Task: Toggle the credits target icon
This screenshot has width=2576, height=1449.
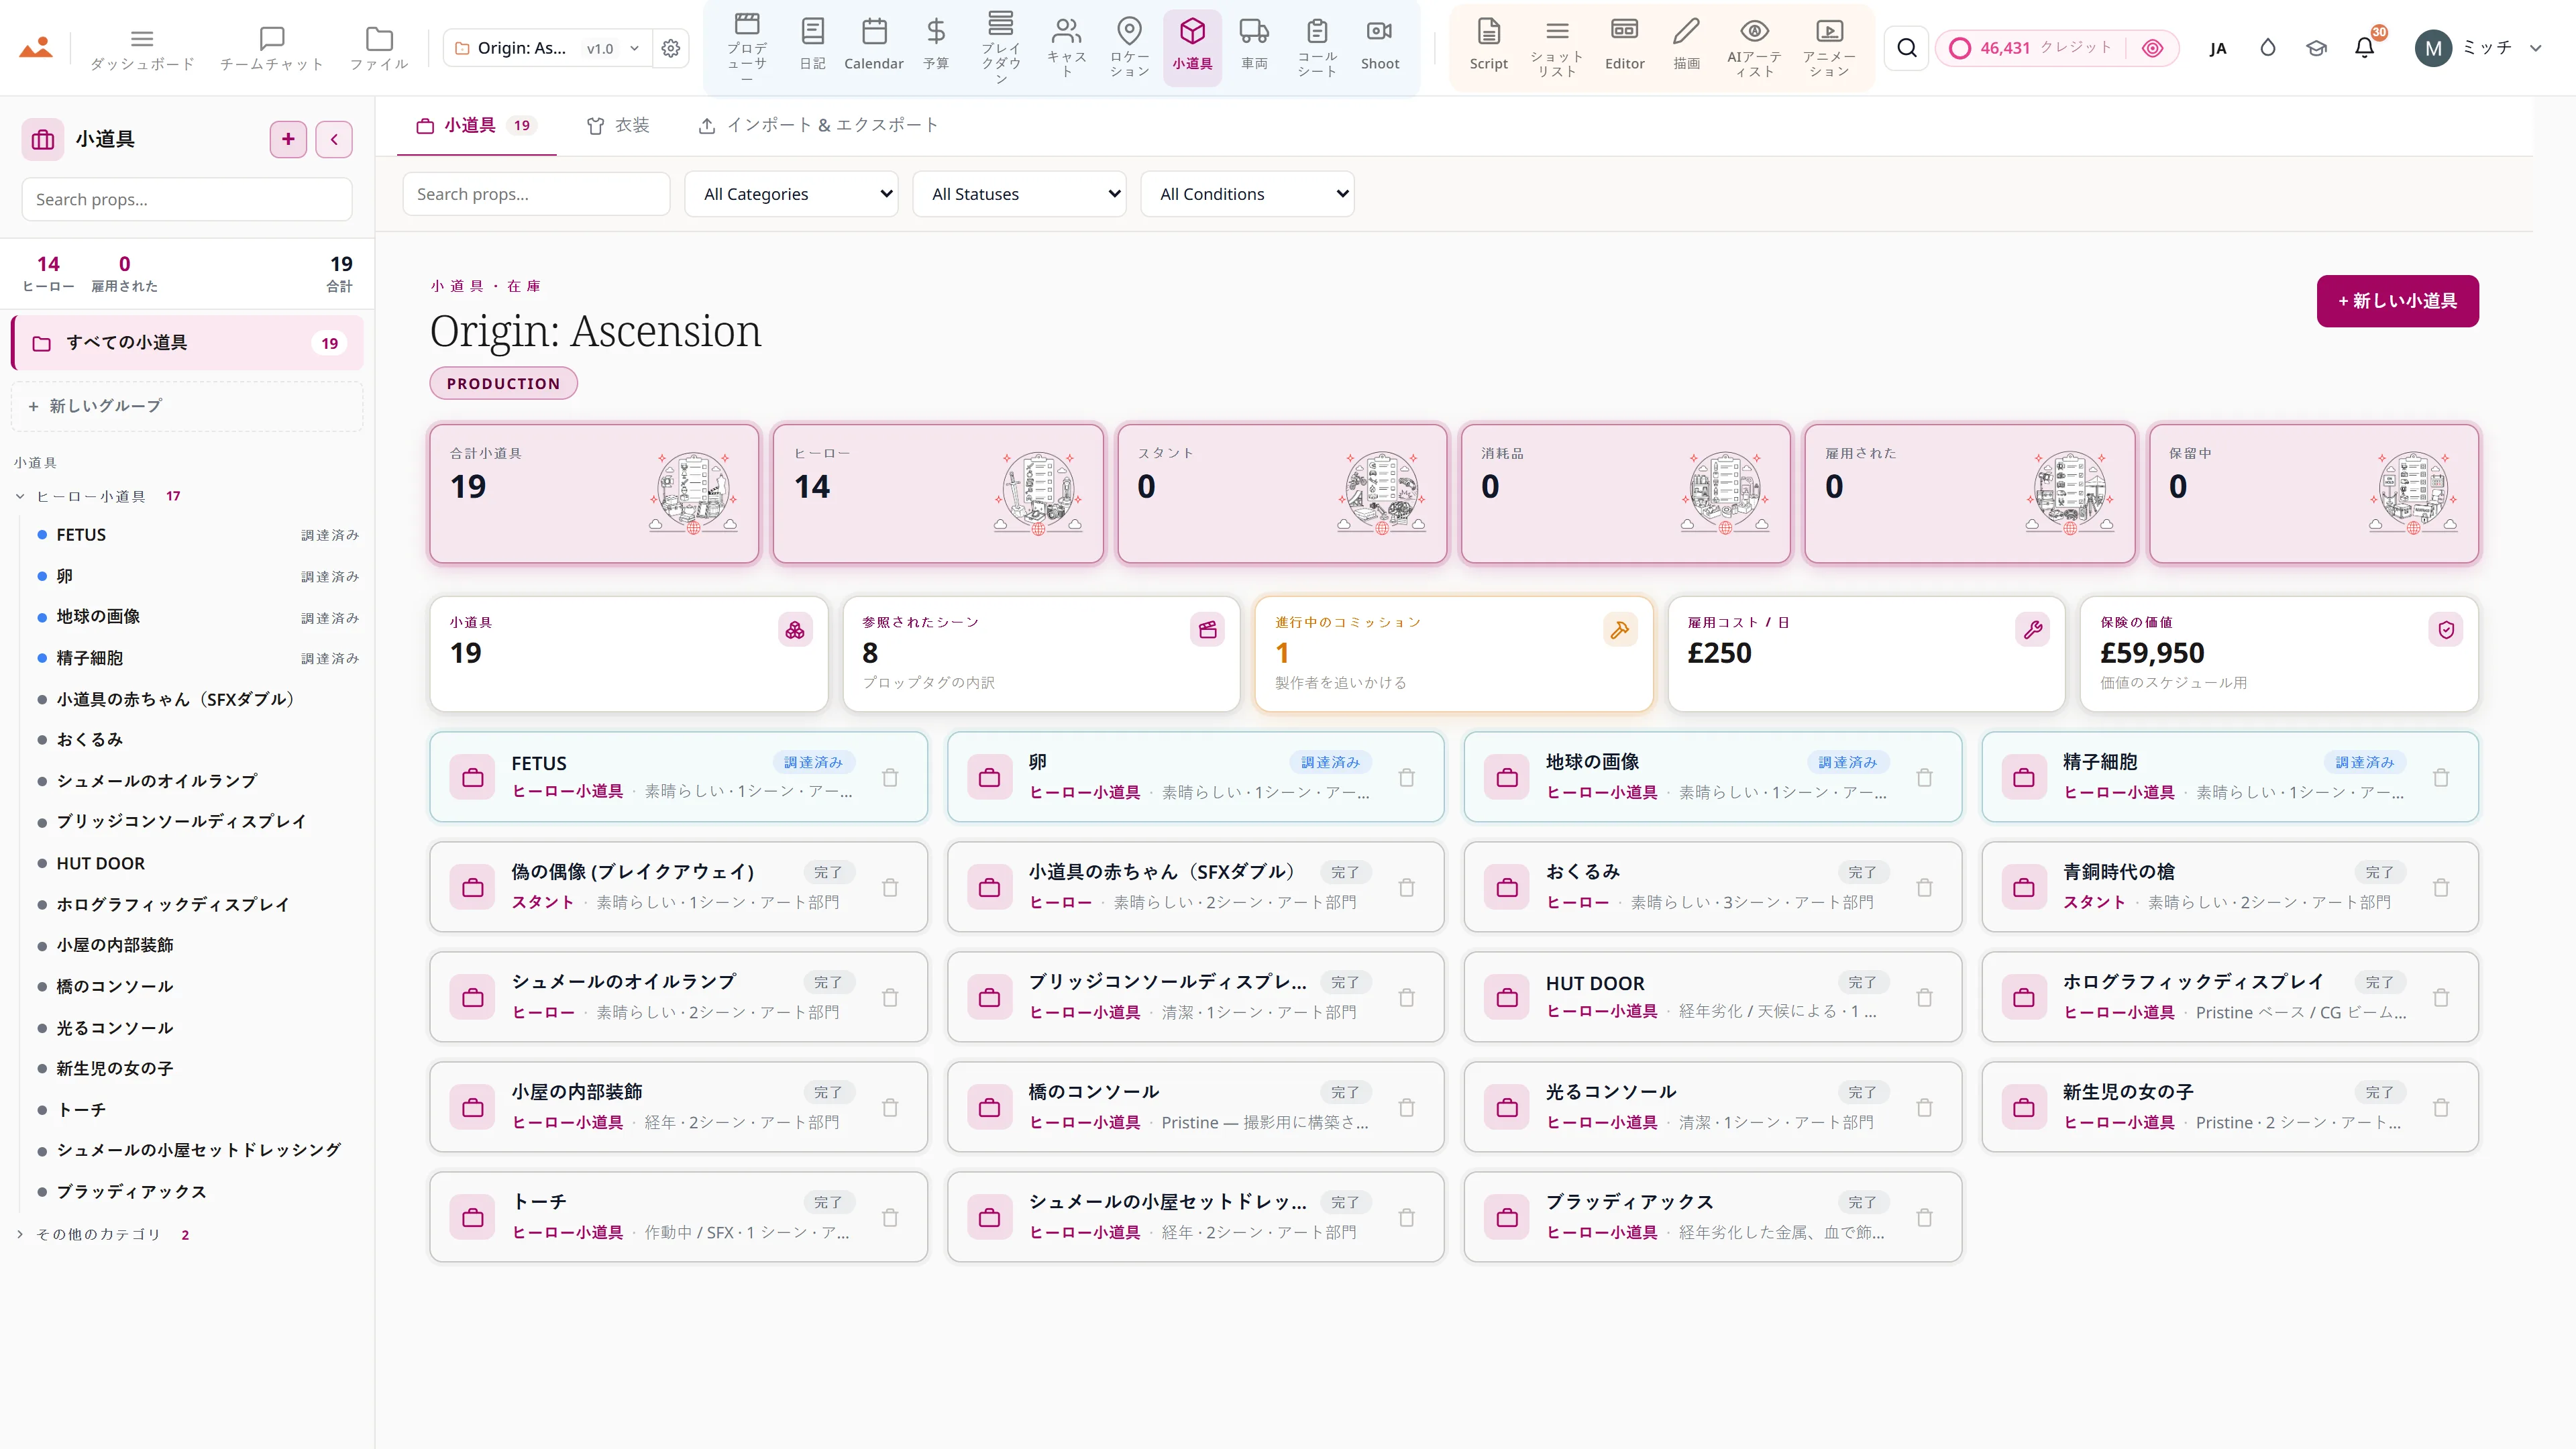Action: (2152, 48)
